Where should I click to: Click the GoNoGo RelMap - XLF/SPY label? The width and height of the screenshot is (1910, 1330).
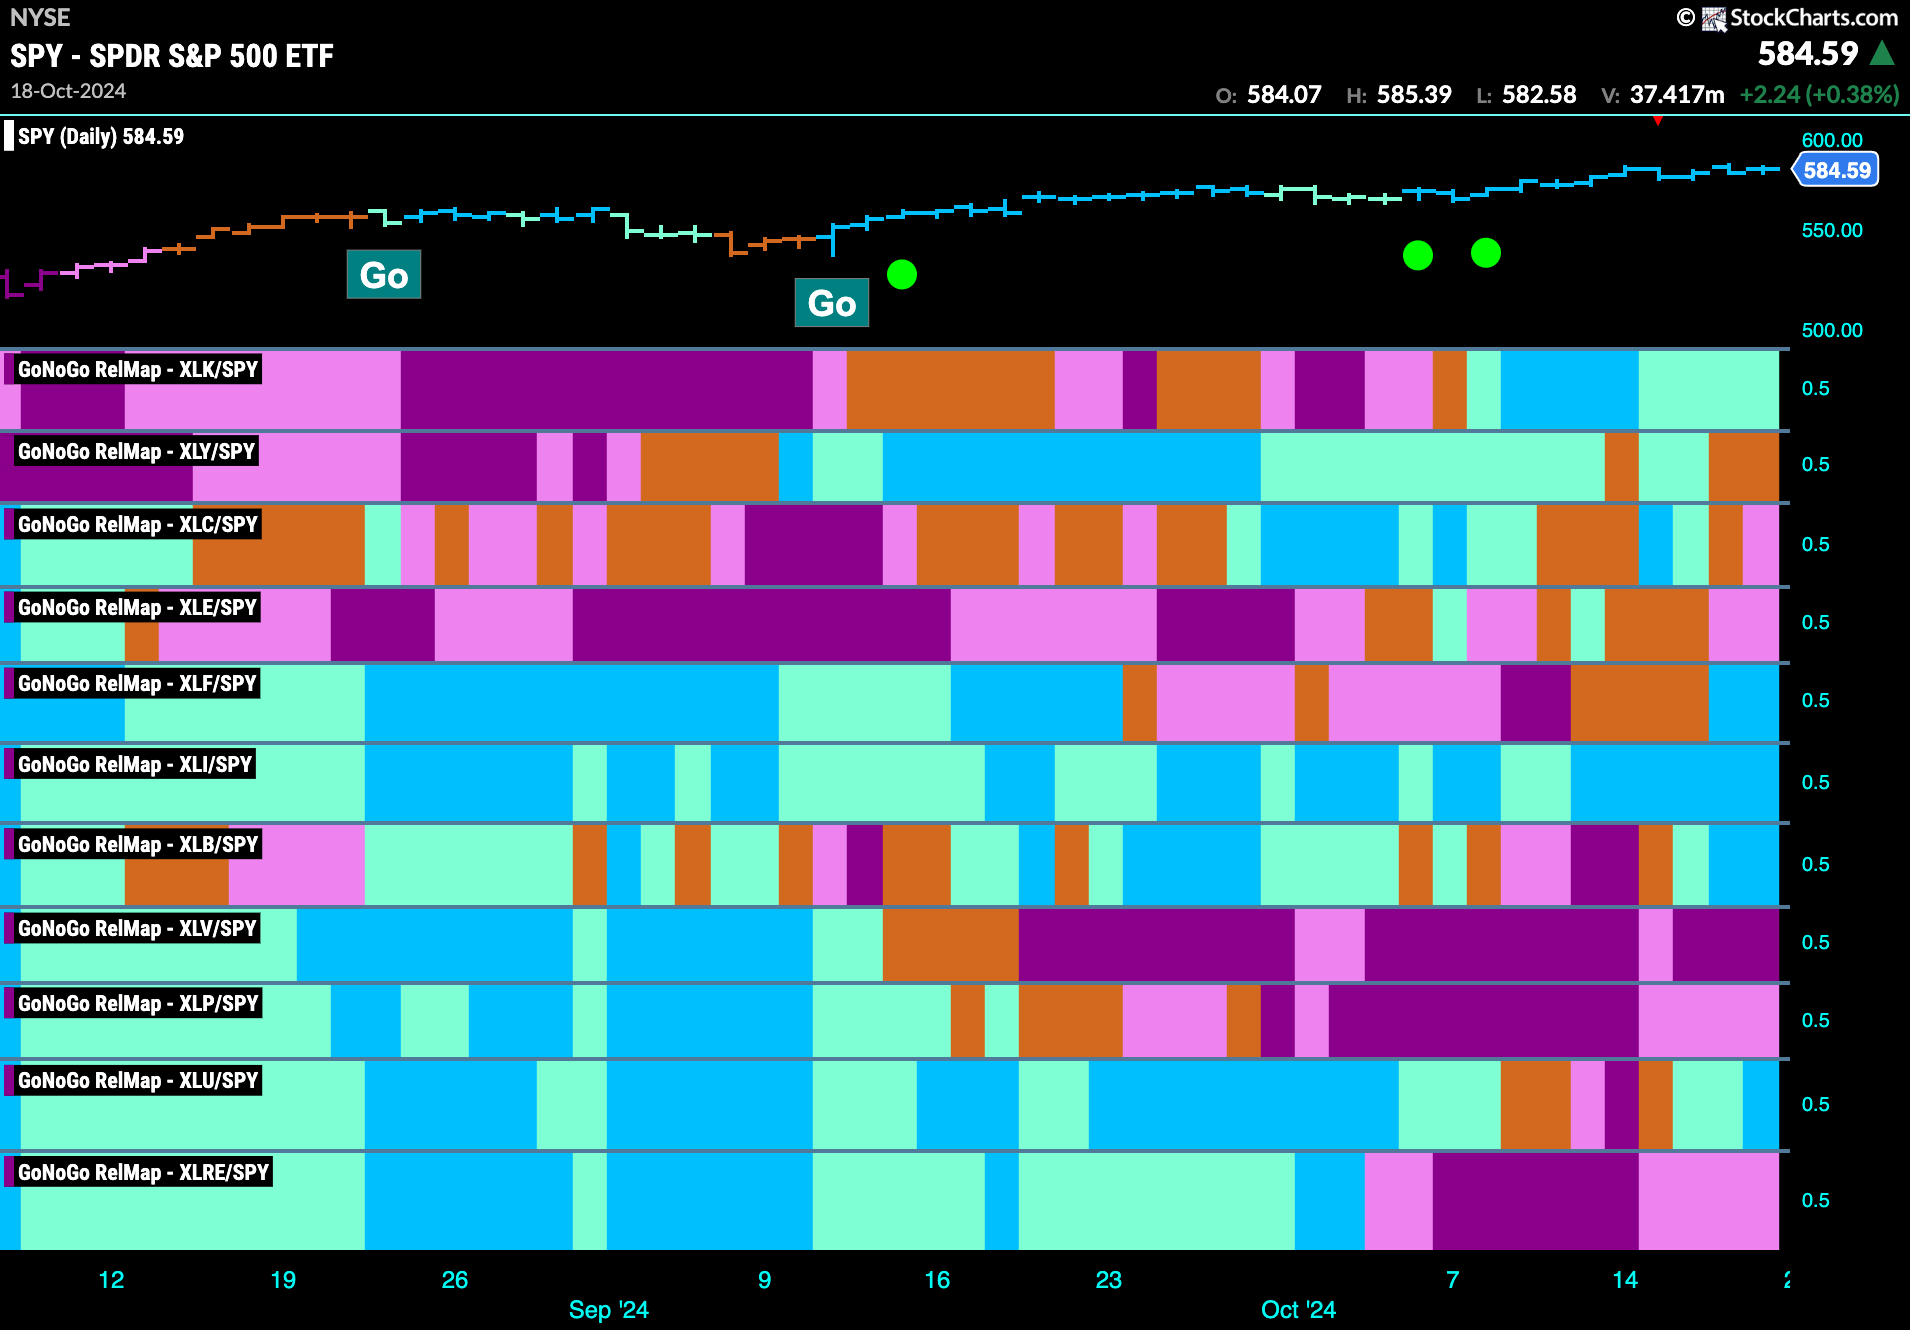(138, 683)
